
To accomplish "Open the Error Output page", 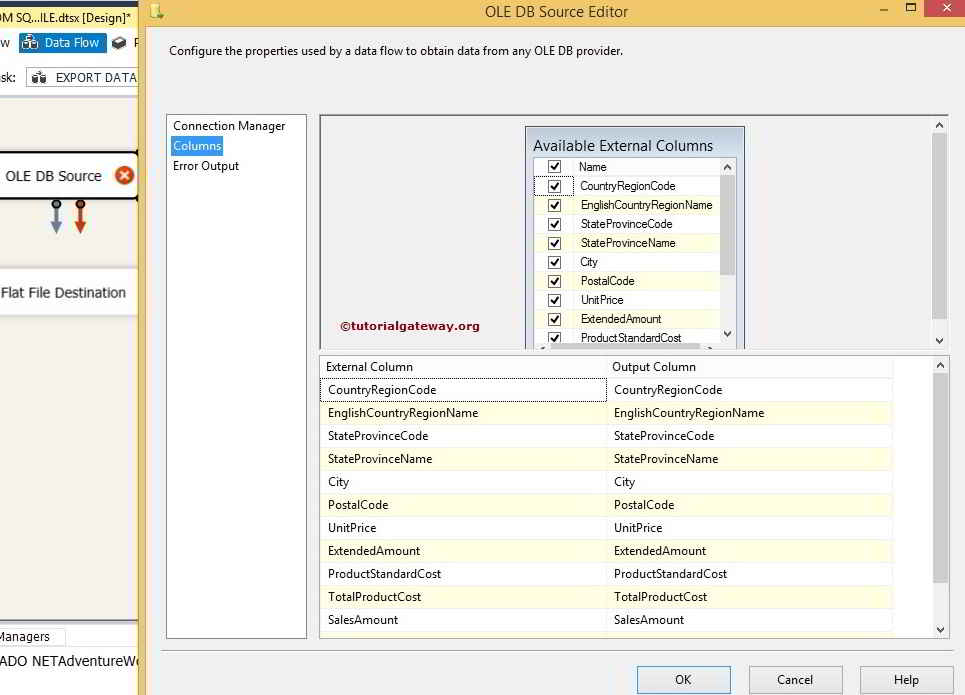I will (206, 166).
